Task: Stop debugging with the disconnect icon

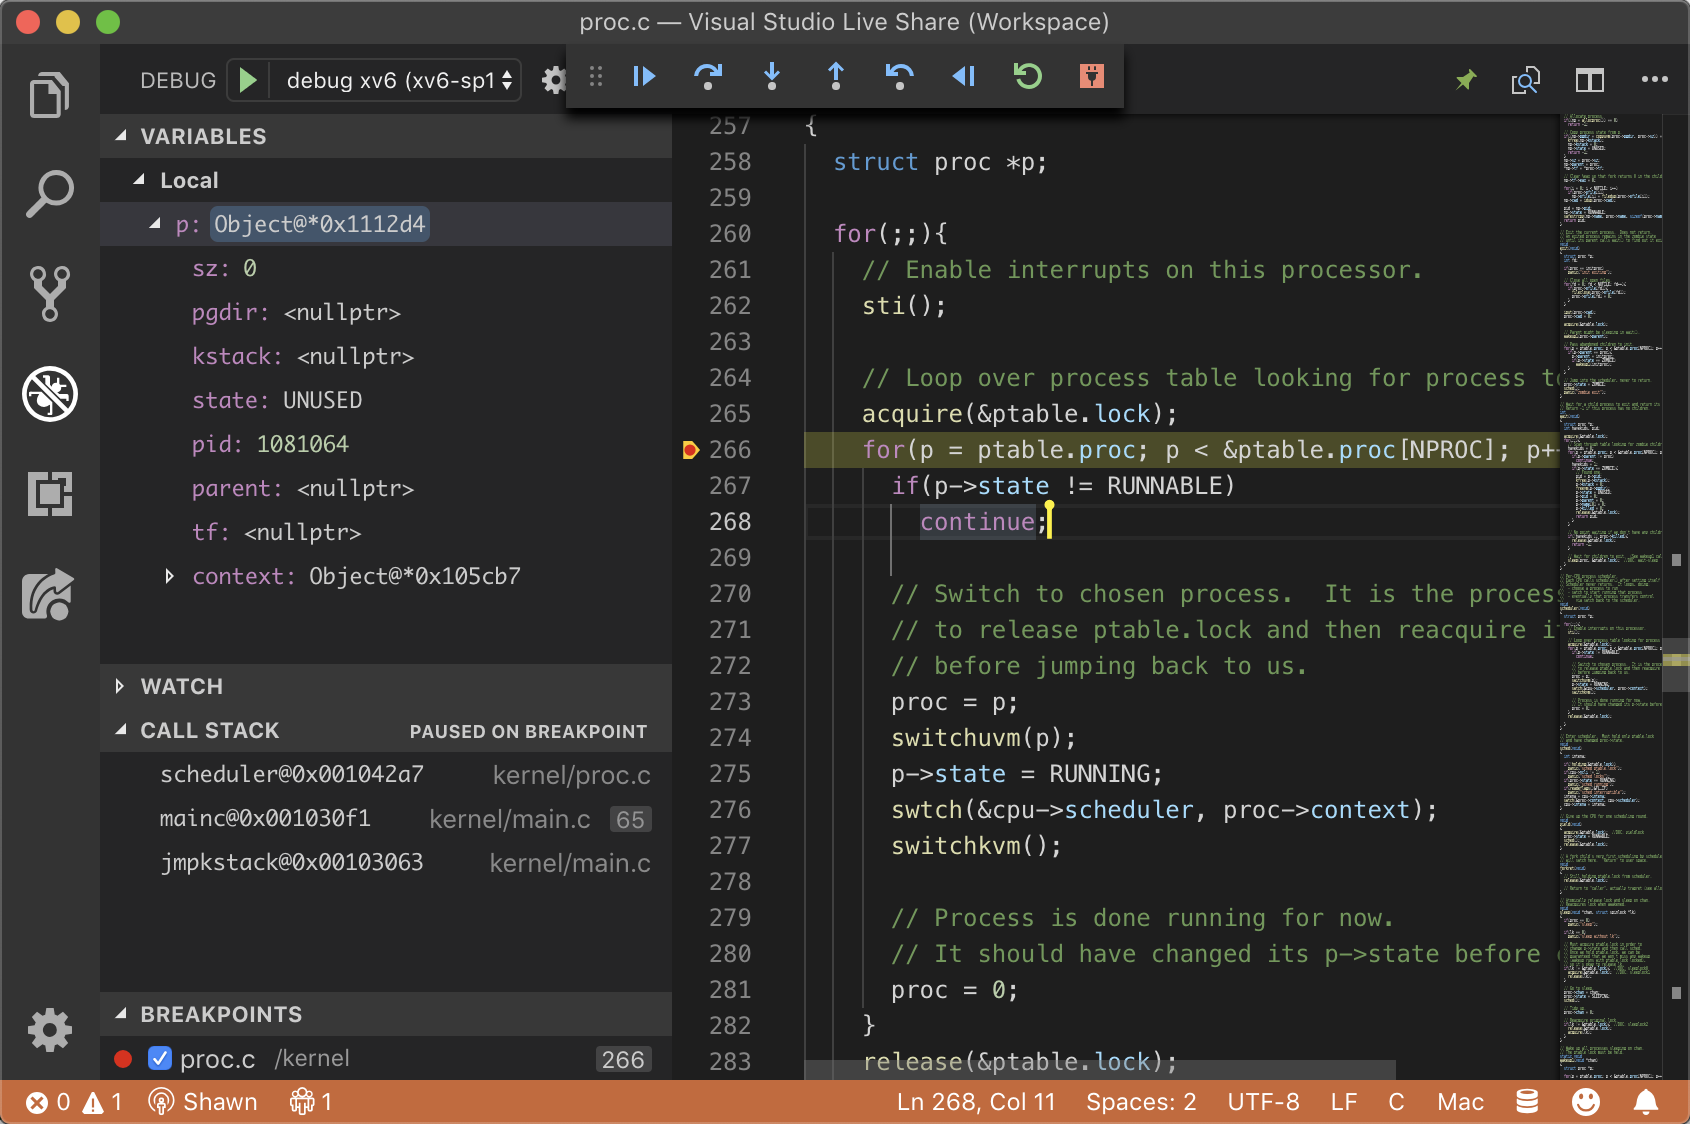Action: tap(1092, 76)
